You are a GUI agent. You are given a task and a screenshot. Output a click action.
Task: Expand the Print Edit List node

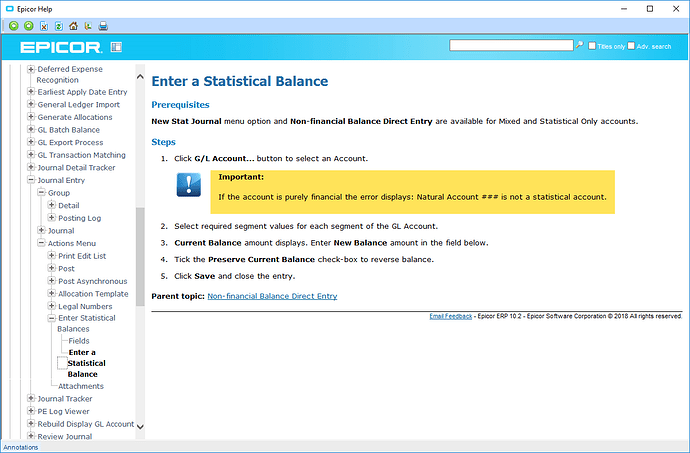point(51,256)
